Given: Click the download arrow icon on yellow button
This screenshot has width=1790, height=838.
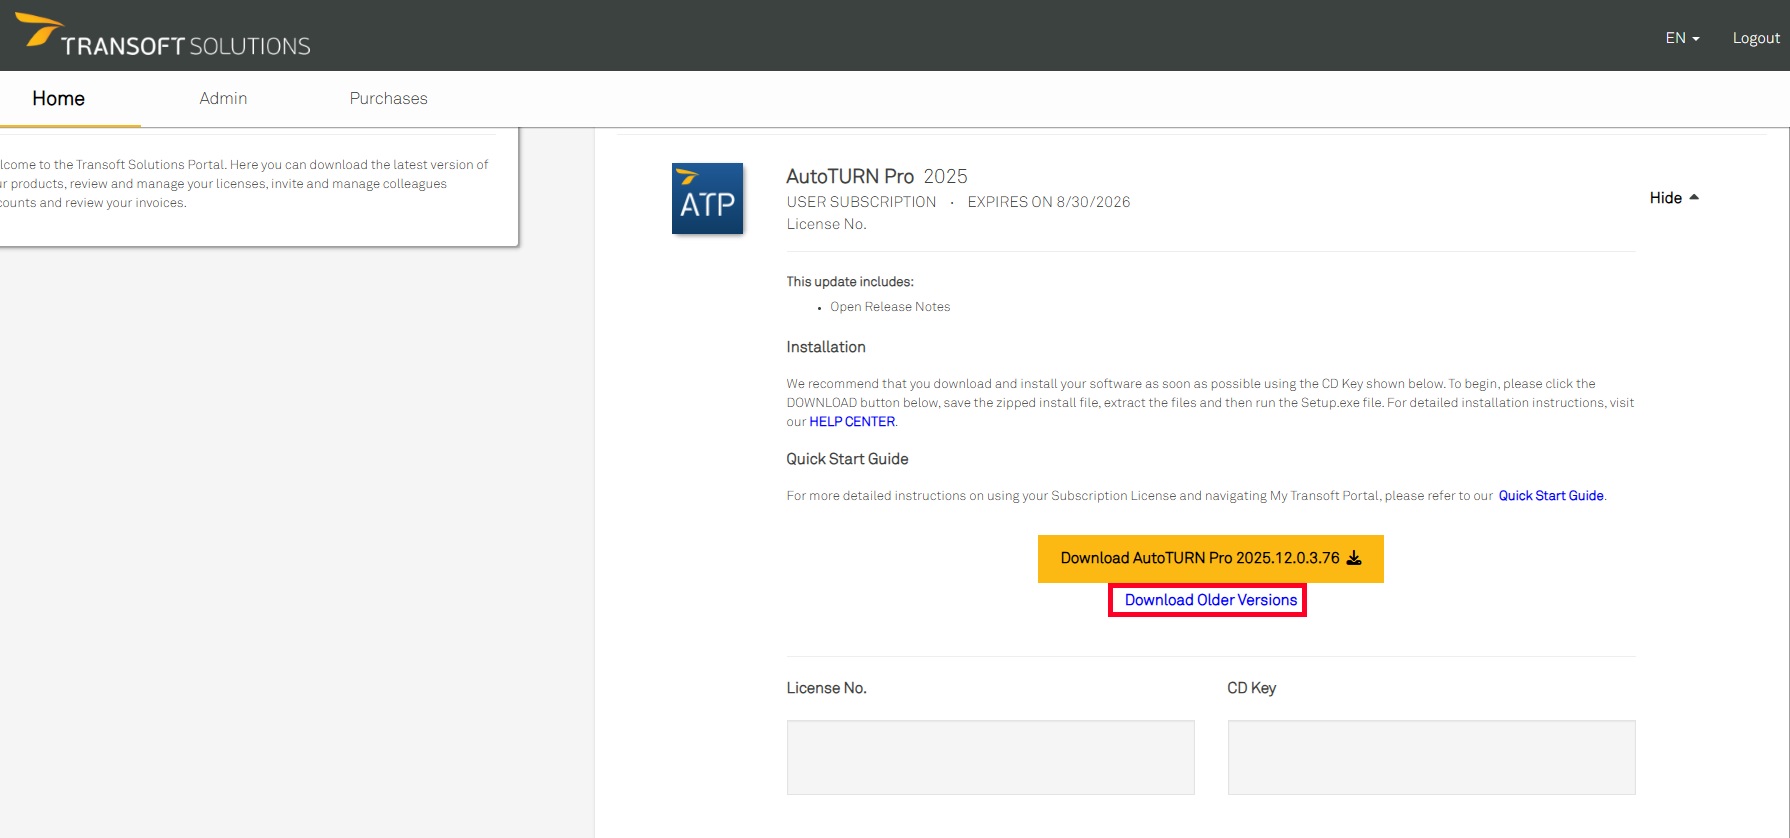Looking at the screenshot, I should tap(1354, 558).
